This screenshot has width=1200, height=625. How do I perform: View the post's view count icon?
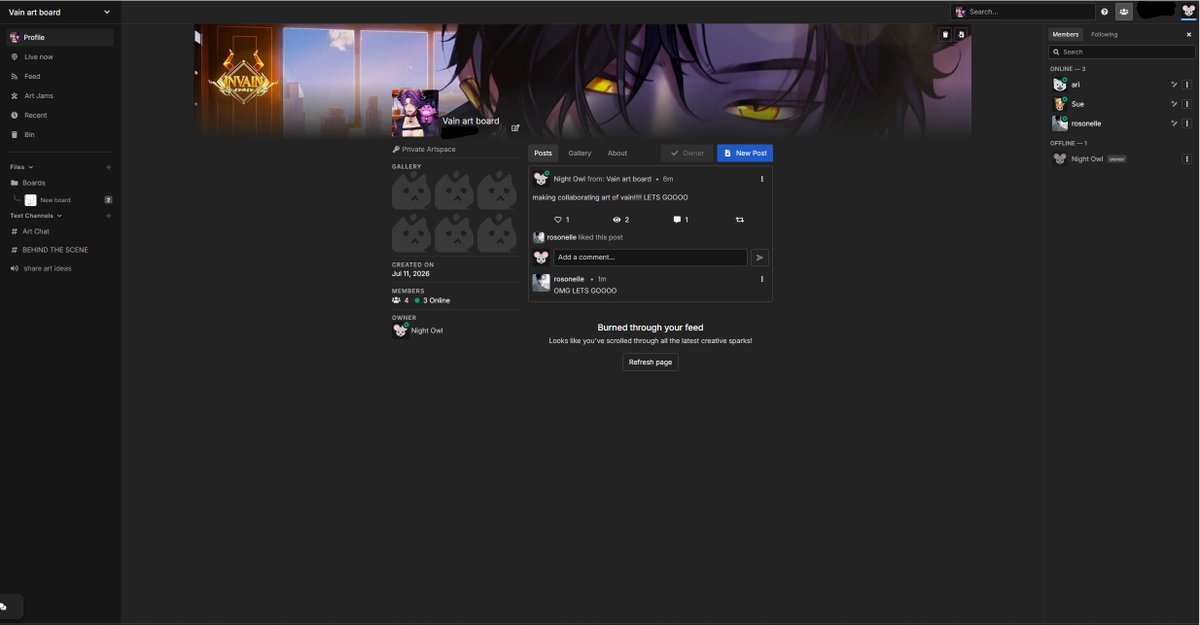coord(617,219)
